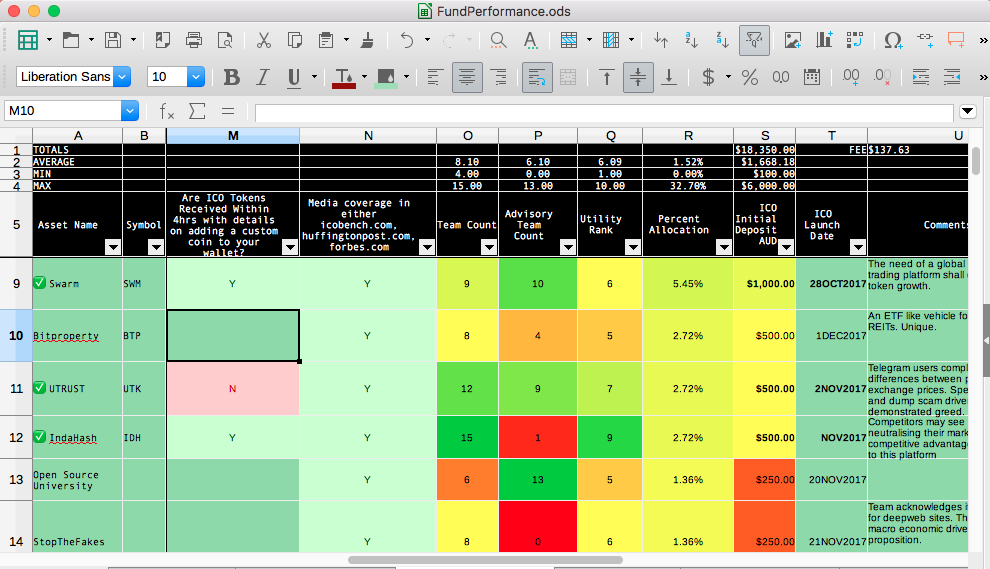Export as PDF icon

pyautogui.click(x=162, y=40)
